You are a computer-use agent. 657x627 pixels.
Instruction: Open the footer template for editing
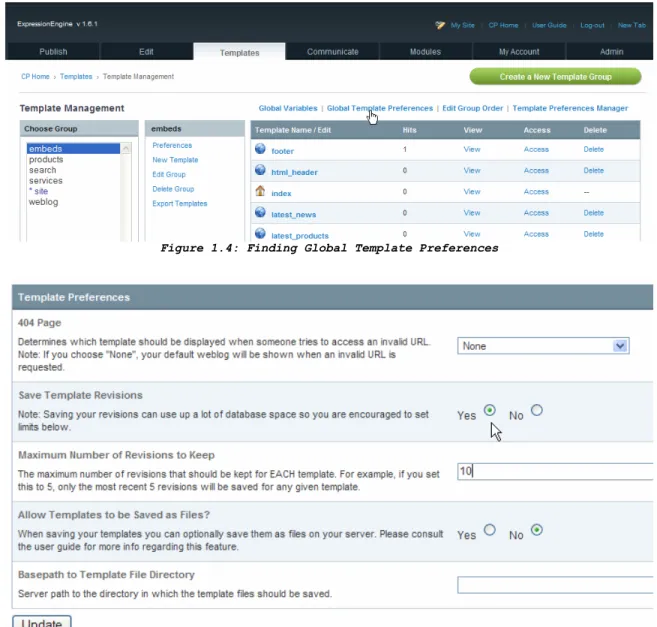coord(282,151)
